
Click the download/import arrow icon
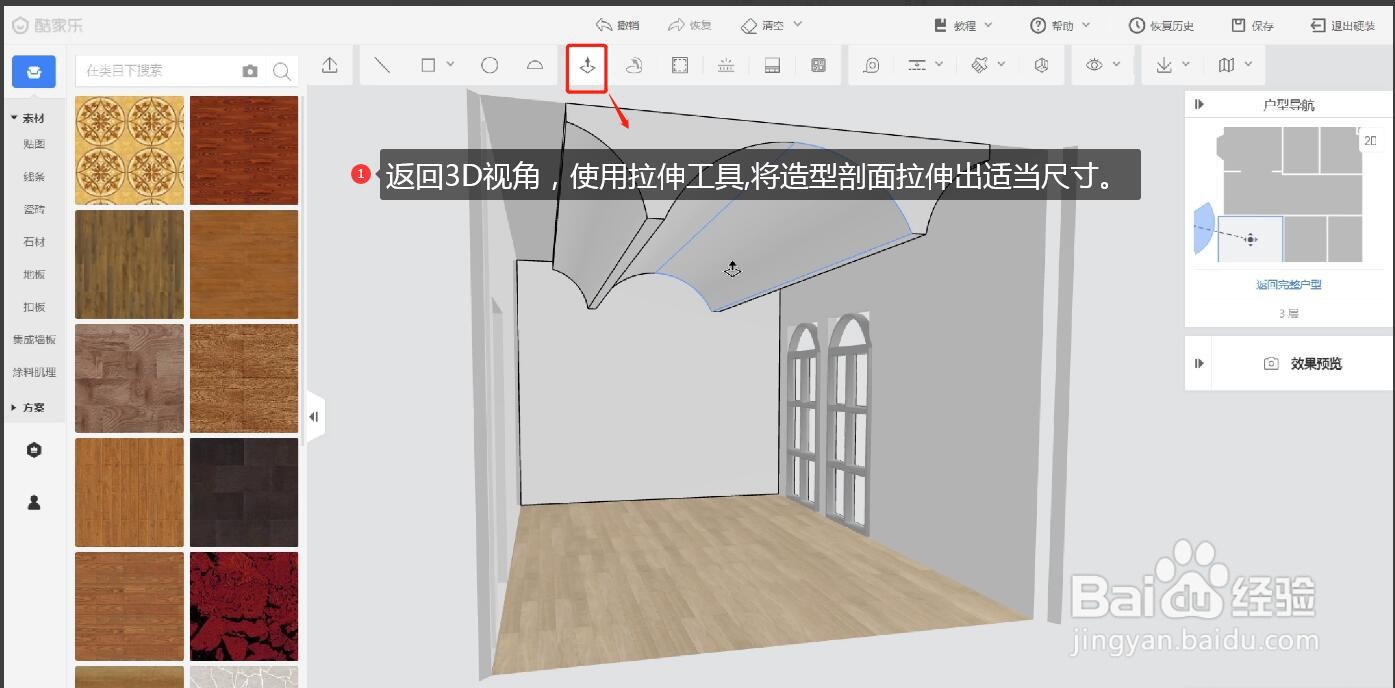pos(1164,65)
